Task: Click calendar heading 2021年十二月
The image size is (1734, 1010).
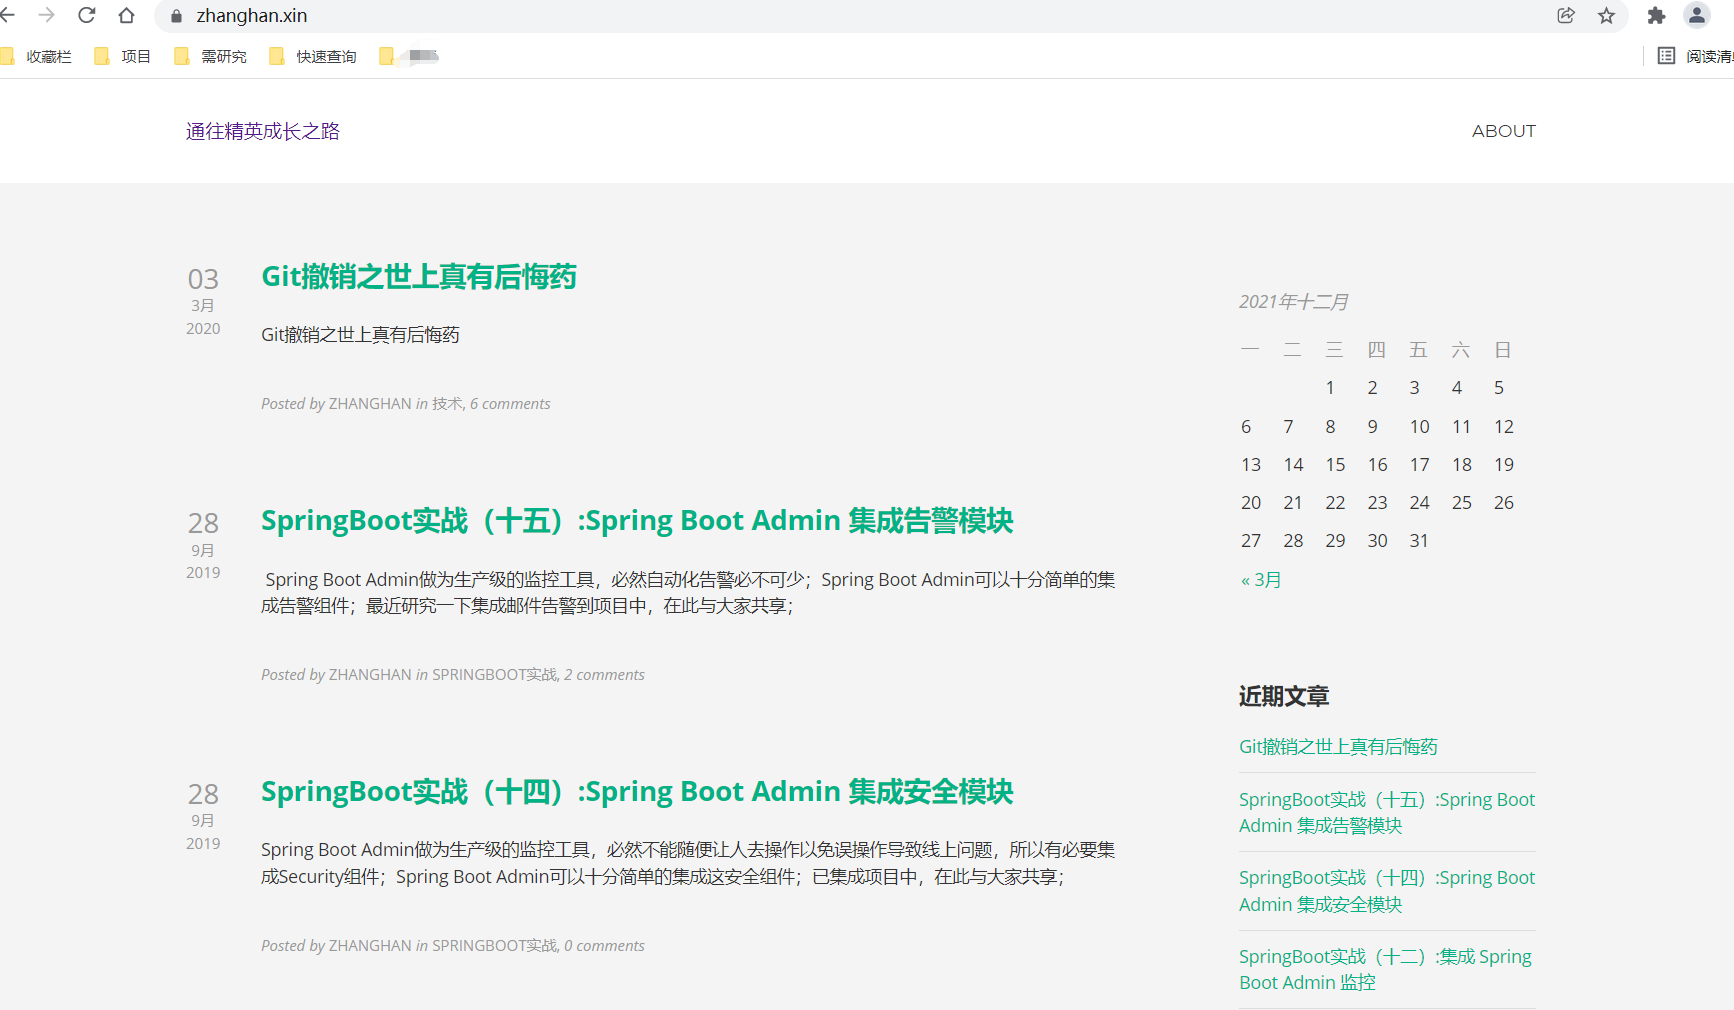Action: [x=1294, y=302]
